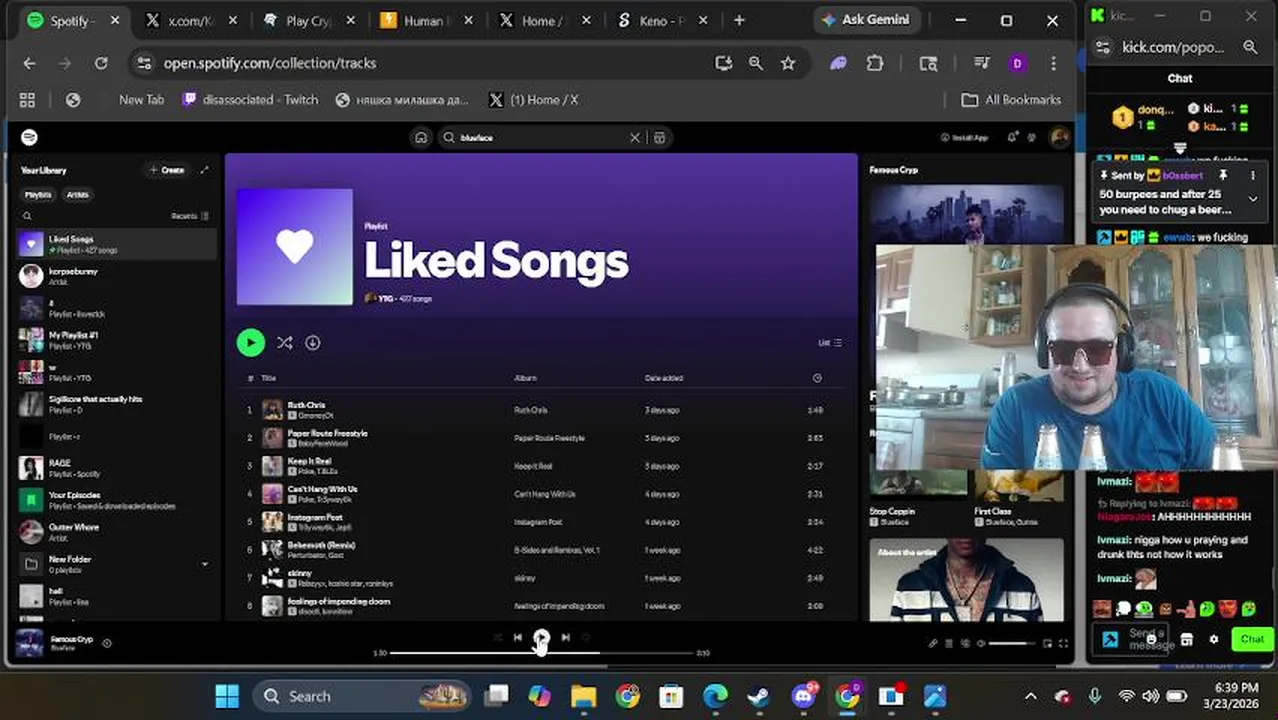Image resolution: width=1278 pixels, height=720 pixels.
Task: Expand pinned message chevron in Kick chat
Action: point(1253,199)
